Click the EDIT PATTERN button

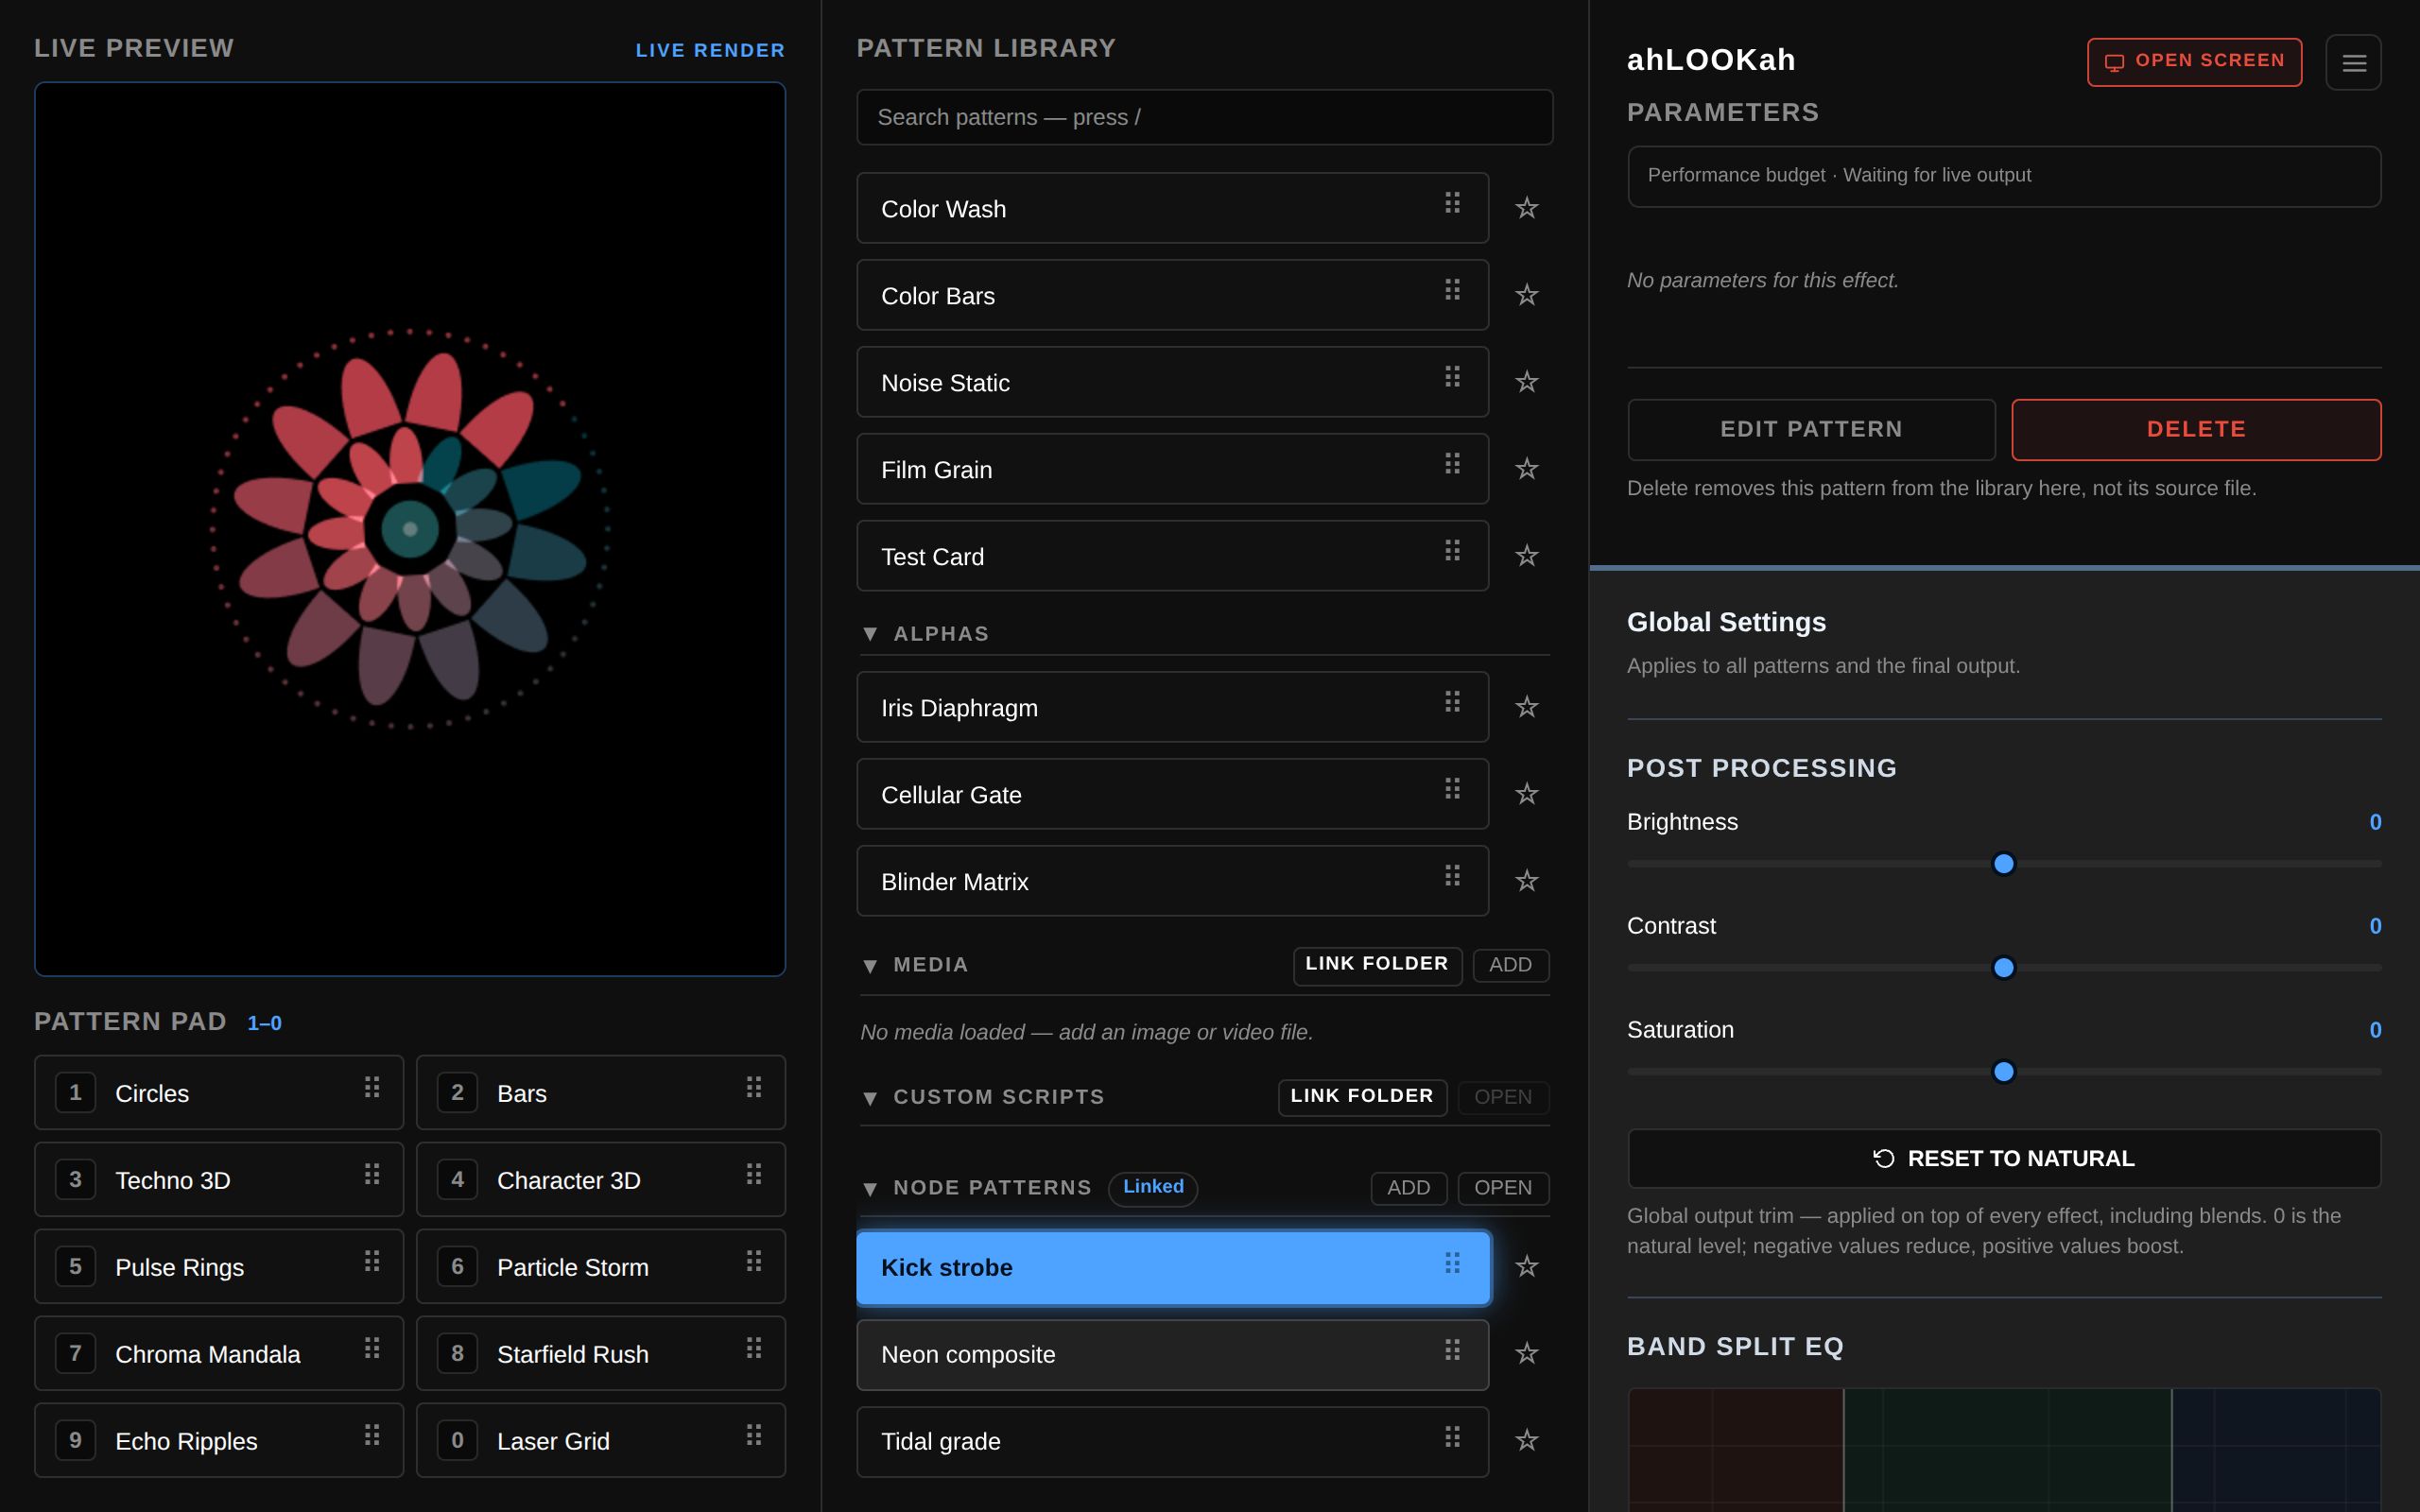(1811, 430)
